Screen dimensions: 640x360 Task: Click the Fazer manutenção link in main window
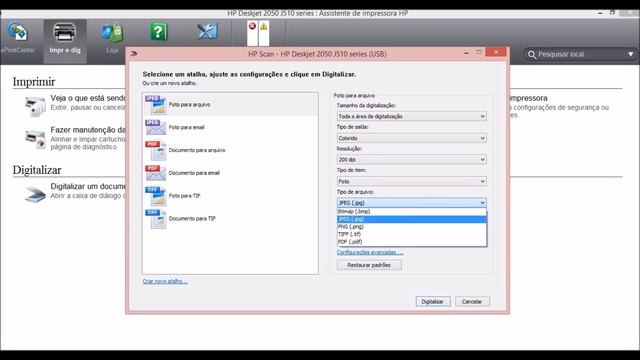coord(88,130)
